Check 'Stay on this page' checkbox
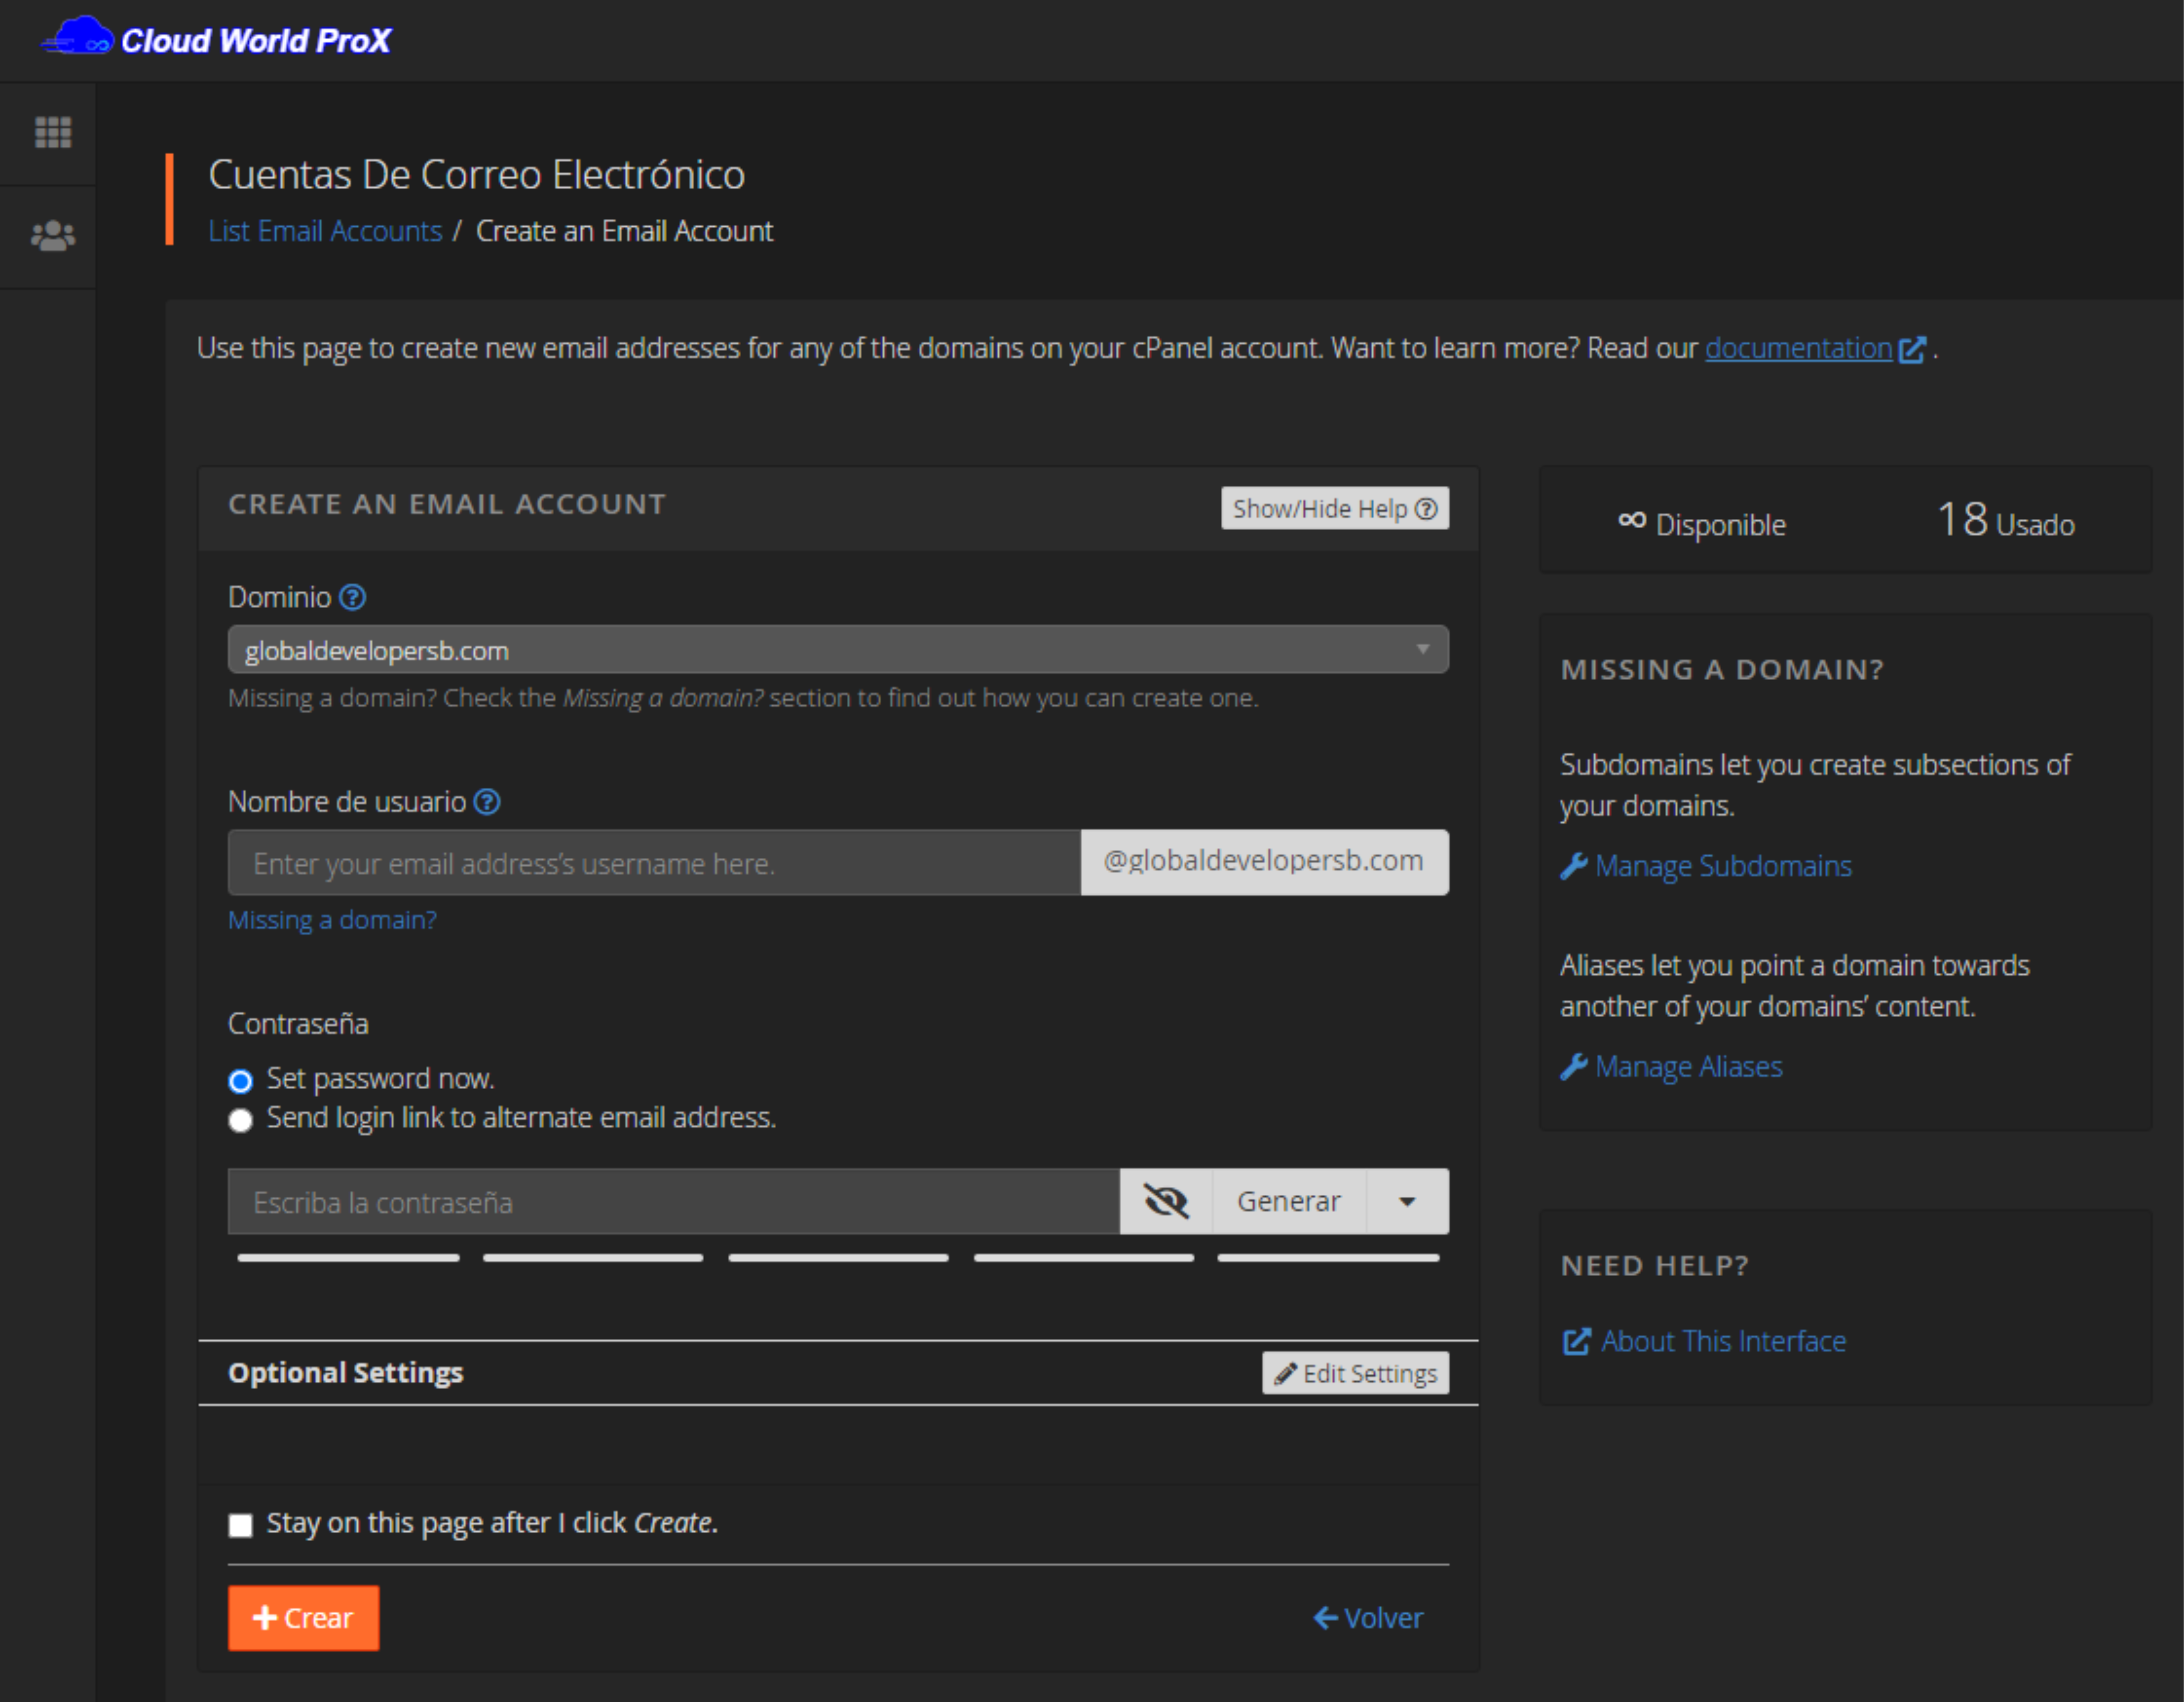 coord(240,1524)
